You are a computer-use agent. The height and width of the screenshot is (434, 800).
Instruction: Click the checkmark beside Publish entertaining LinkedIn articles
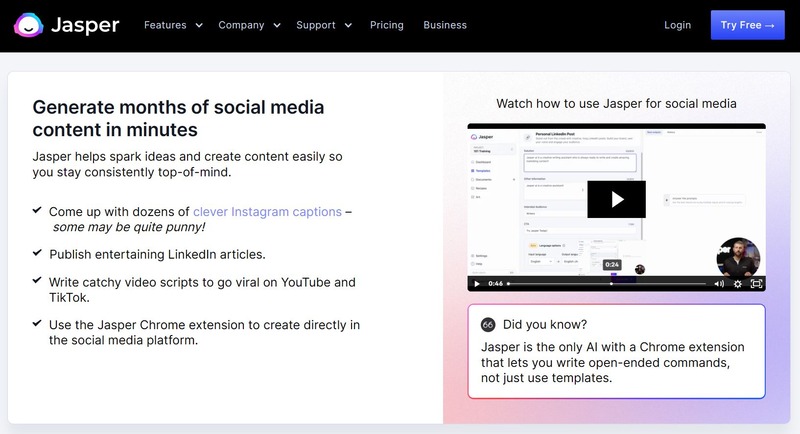pyautogui.click(x=37, y=252)
